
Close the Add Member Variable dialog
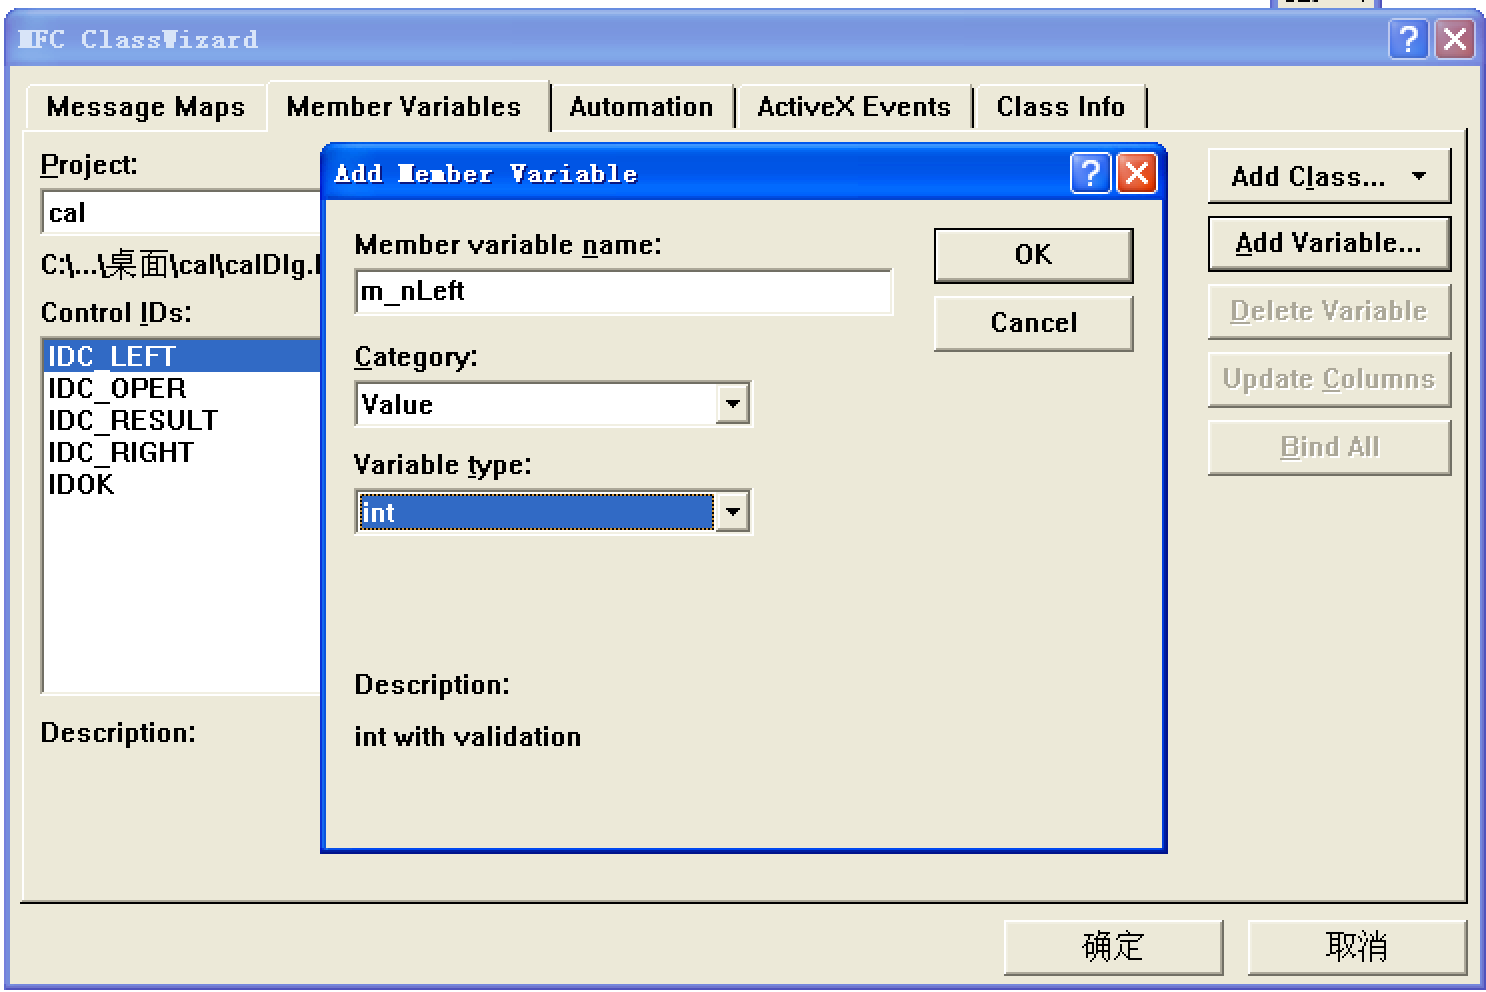point(1137,173)
